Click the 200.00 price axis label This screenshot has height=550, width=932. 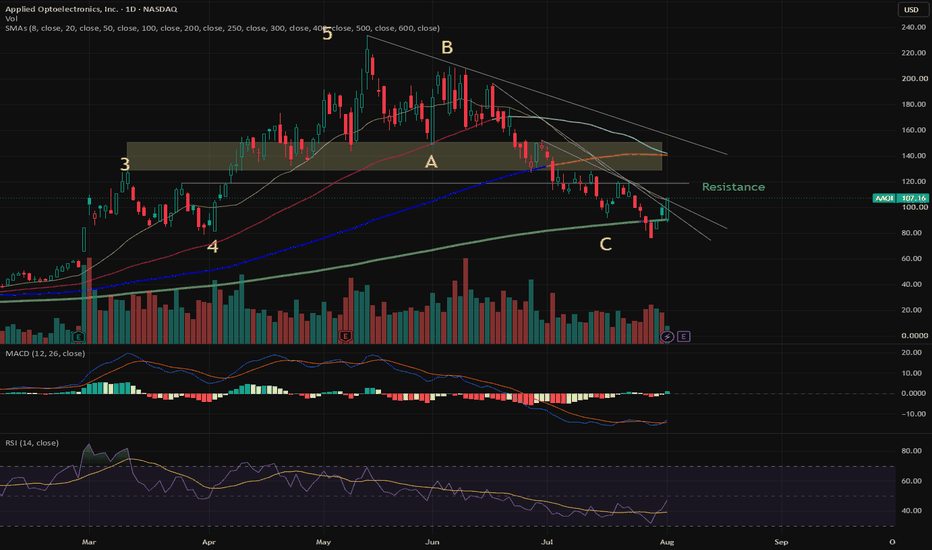click(914, 78)
